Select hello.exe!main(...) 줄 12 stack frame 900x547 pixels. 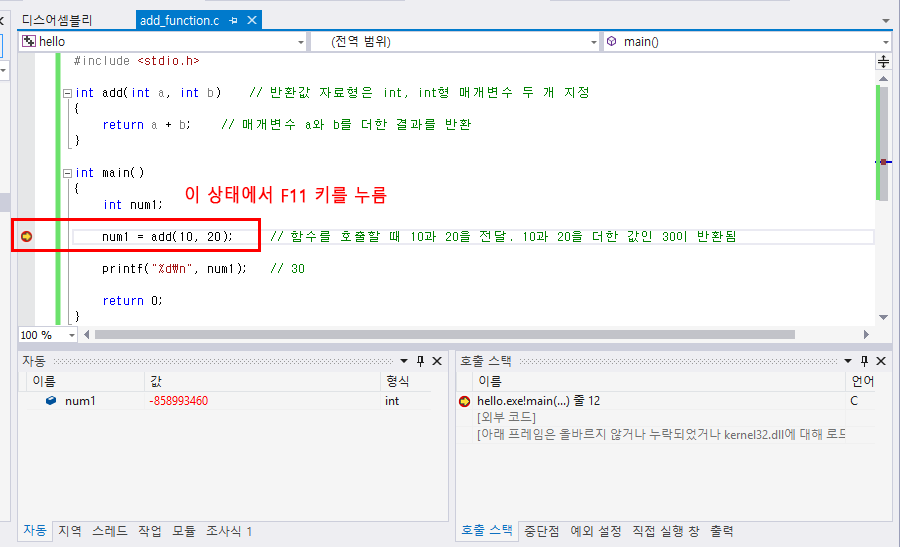[538, 401]
